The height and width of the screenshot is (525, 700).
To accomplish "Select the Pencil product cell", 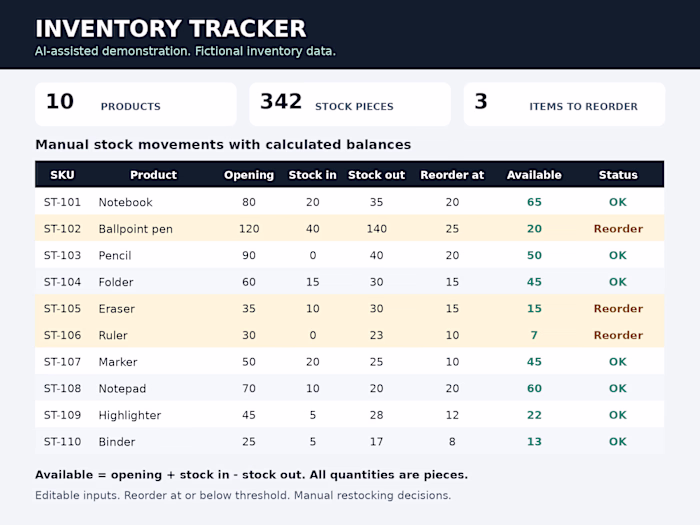I will [115, 255].
